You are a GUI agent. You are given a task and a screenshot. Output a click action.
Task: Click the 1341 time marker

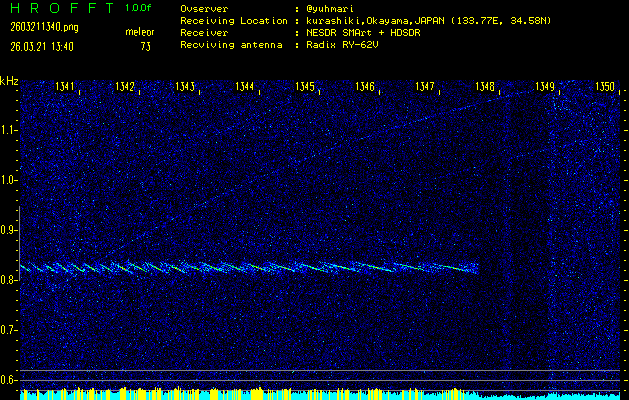point(65,87)
